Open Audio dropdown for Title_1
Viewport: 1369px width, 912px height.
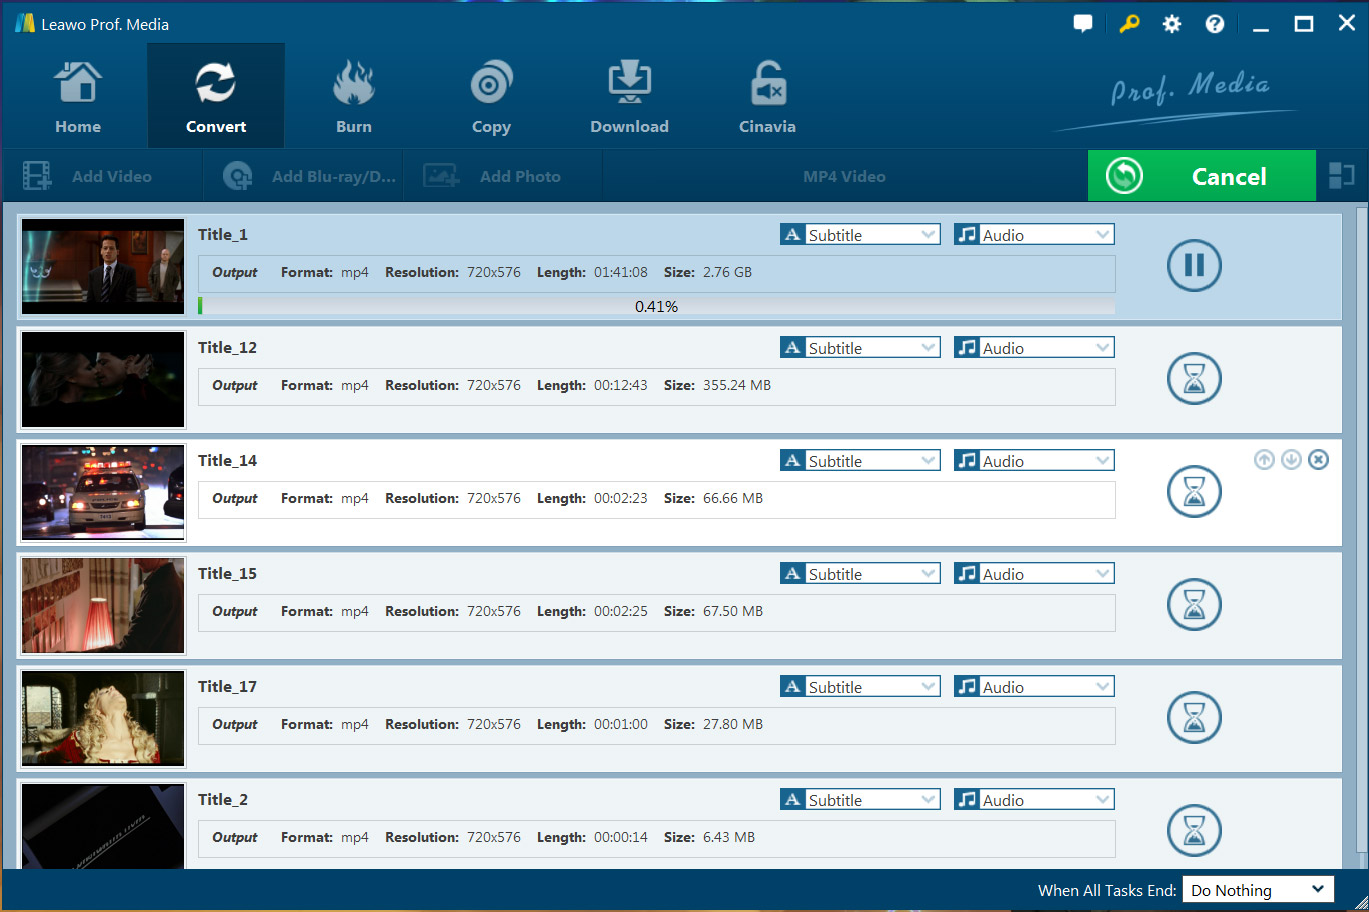pos(1034,235)
